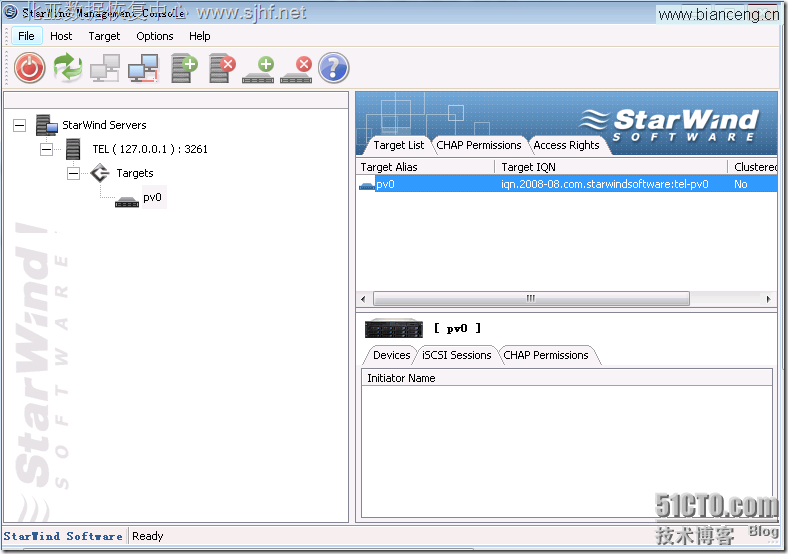Open the Target menu

104,36
